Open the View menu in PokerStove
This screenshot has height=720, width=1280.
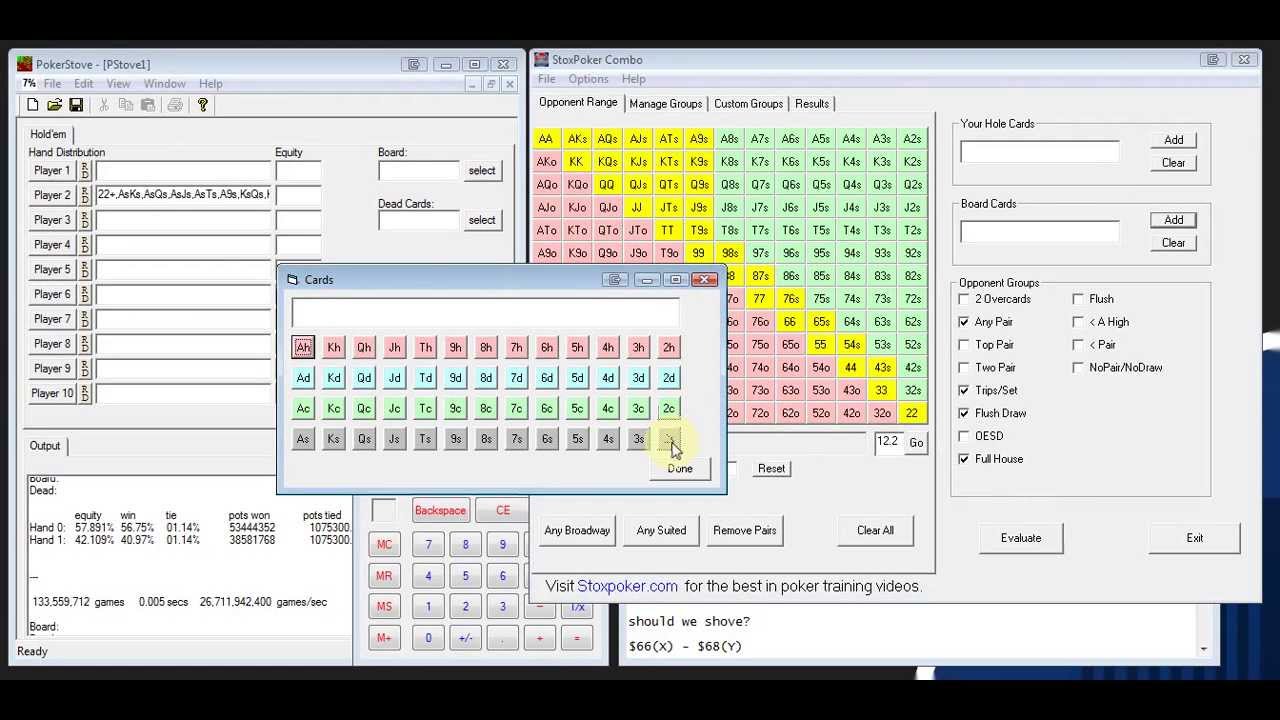click(x=118, y=84)
